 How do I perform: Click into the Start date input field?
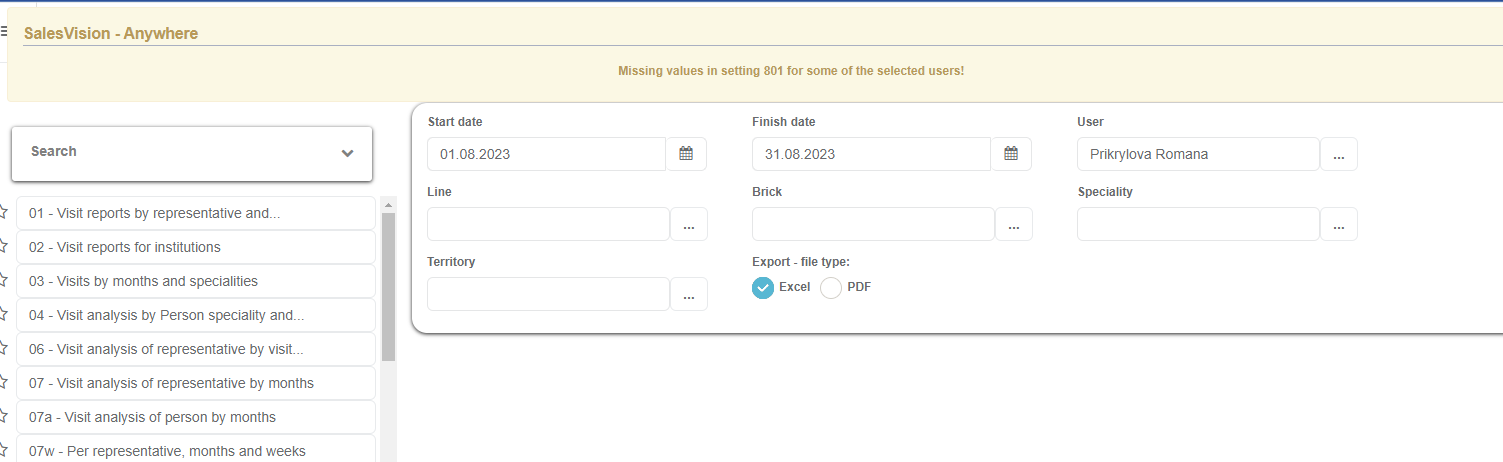[546, 155]
